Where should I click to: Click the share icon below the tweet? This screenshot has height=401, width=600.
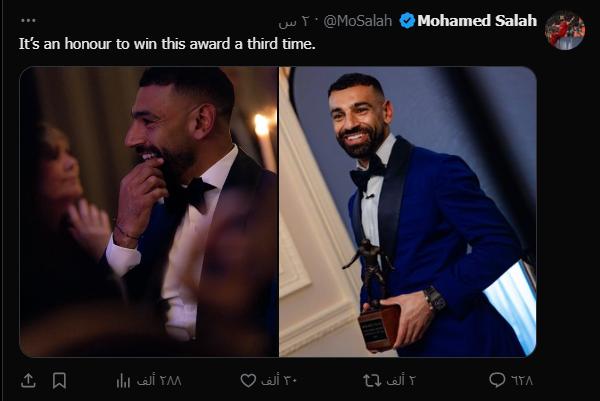28,380
